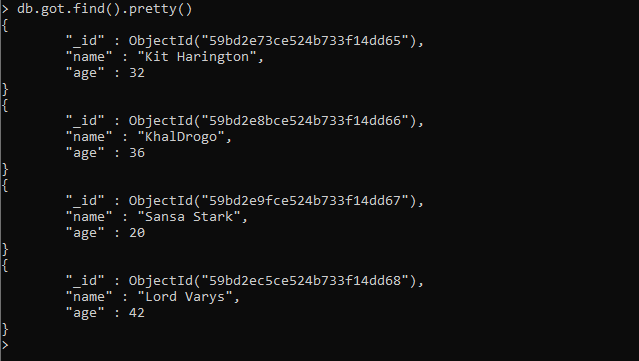639x361 pixels.
Task: Click the name value KhalDrogo
Action: point(181,136)
